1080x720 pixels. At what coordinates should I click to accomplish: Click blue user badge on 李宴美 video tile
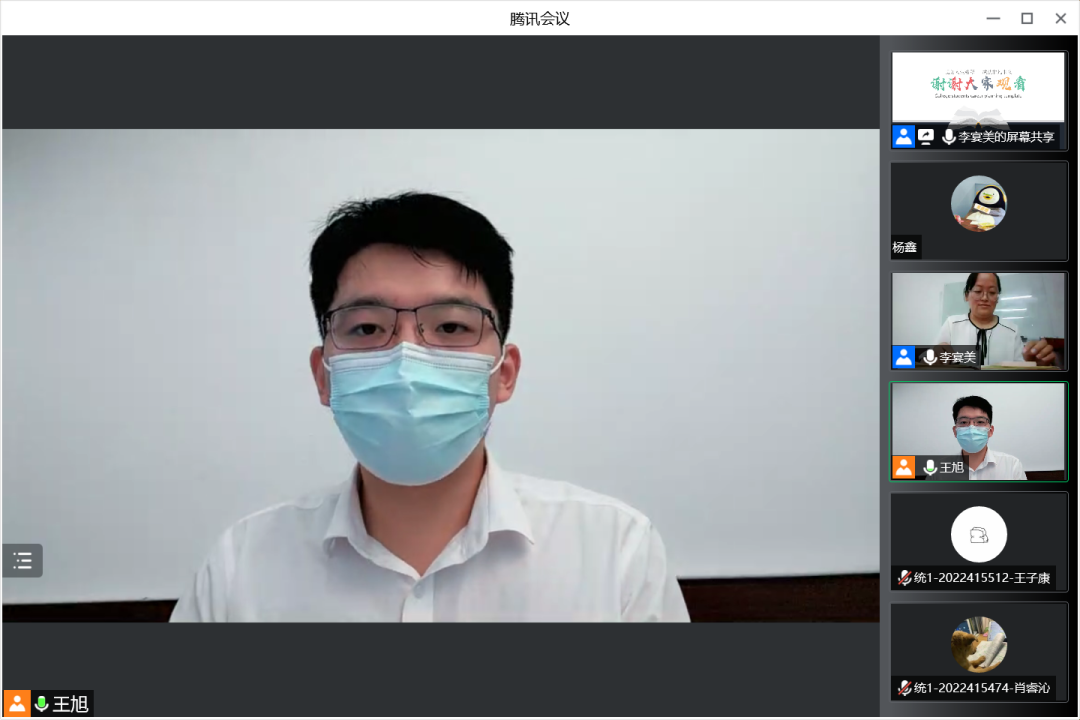point(903,357)
